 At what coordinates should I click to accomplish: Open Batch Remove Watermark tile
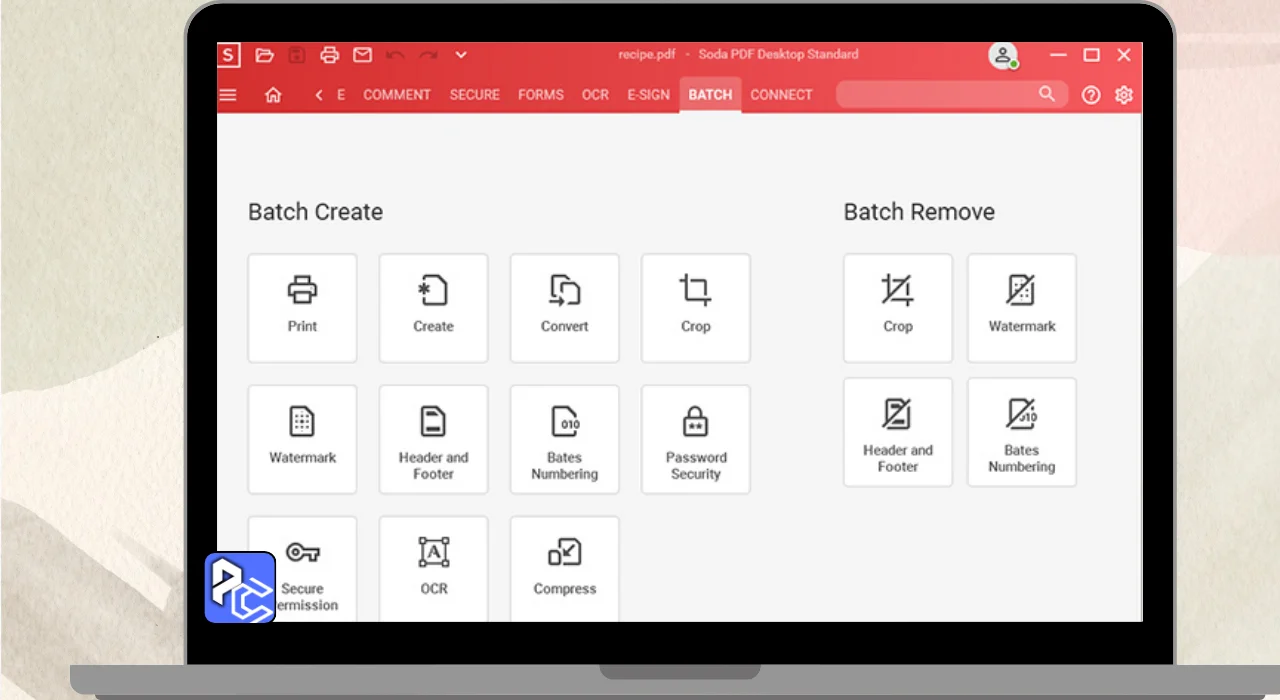click(1021, 308)
